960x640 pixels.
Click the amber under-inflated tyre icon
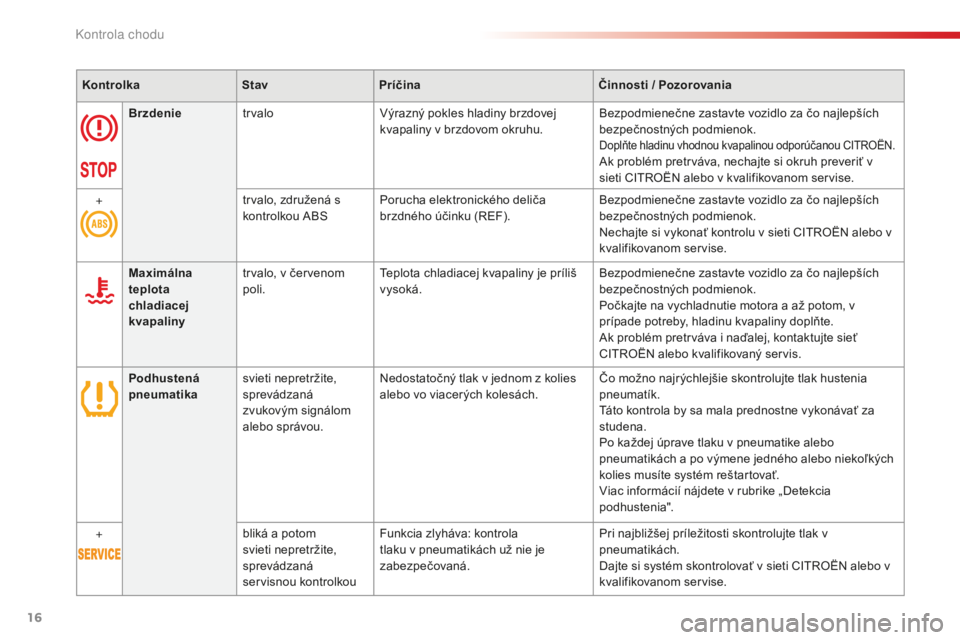click(x=99, y=398)
